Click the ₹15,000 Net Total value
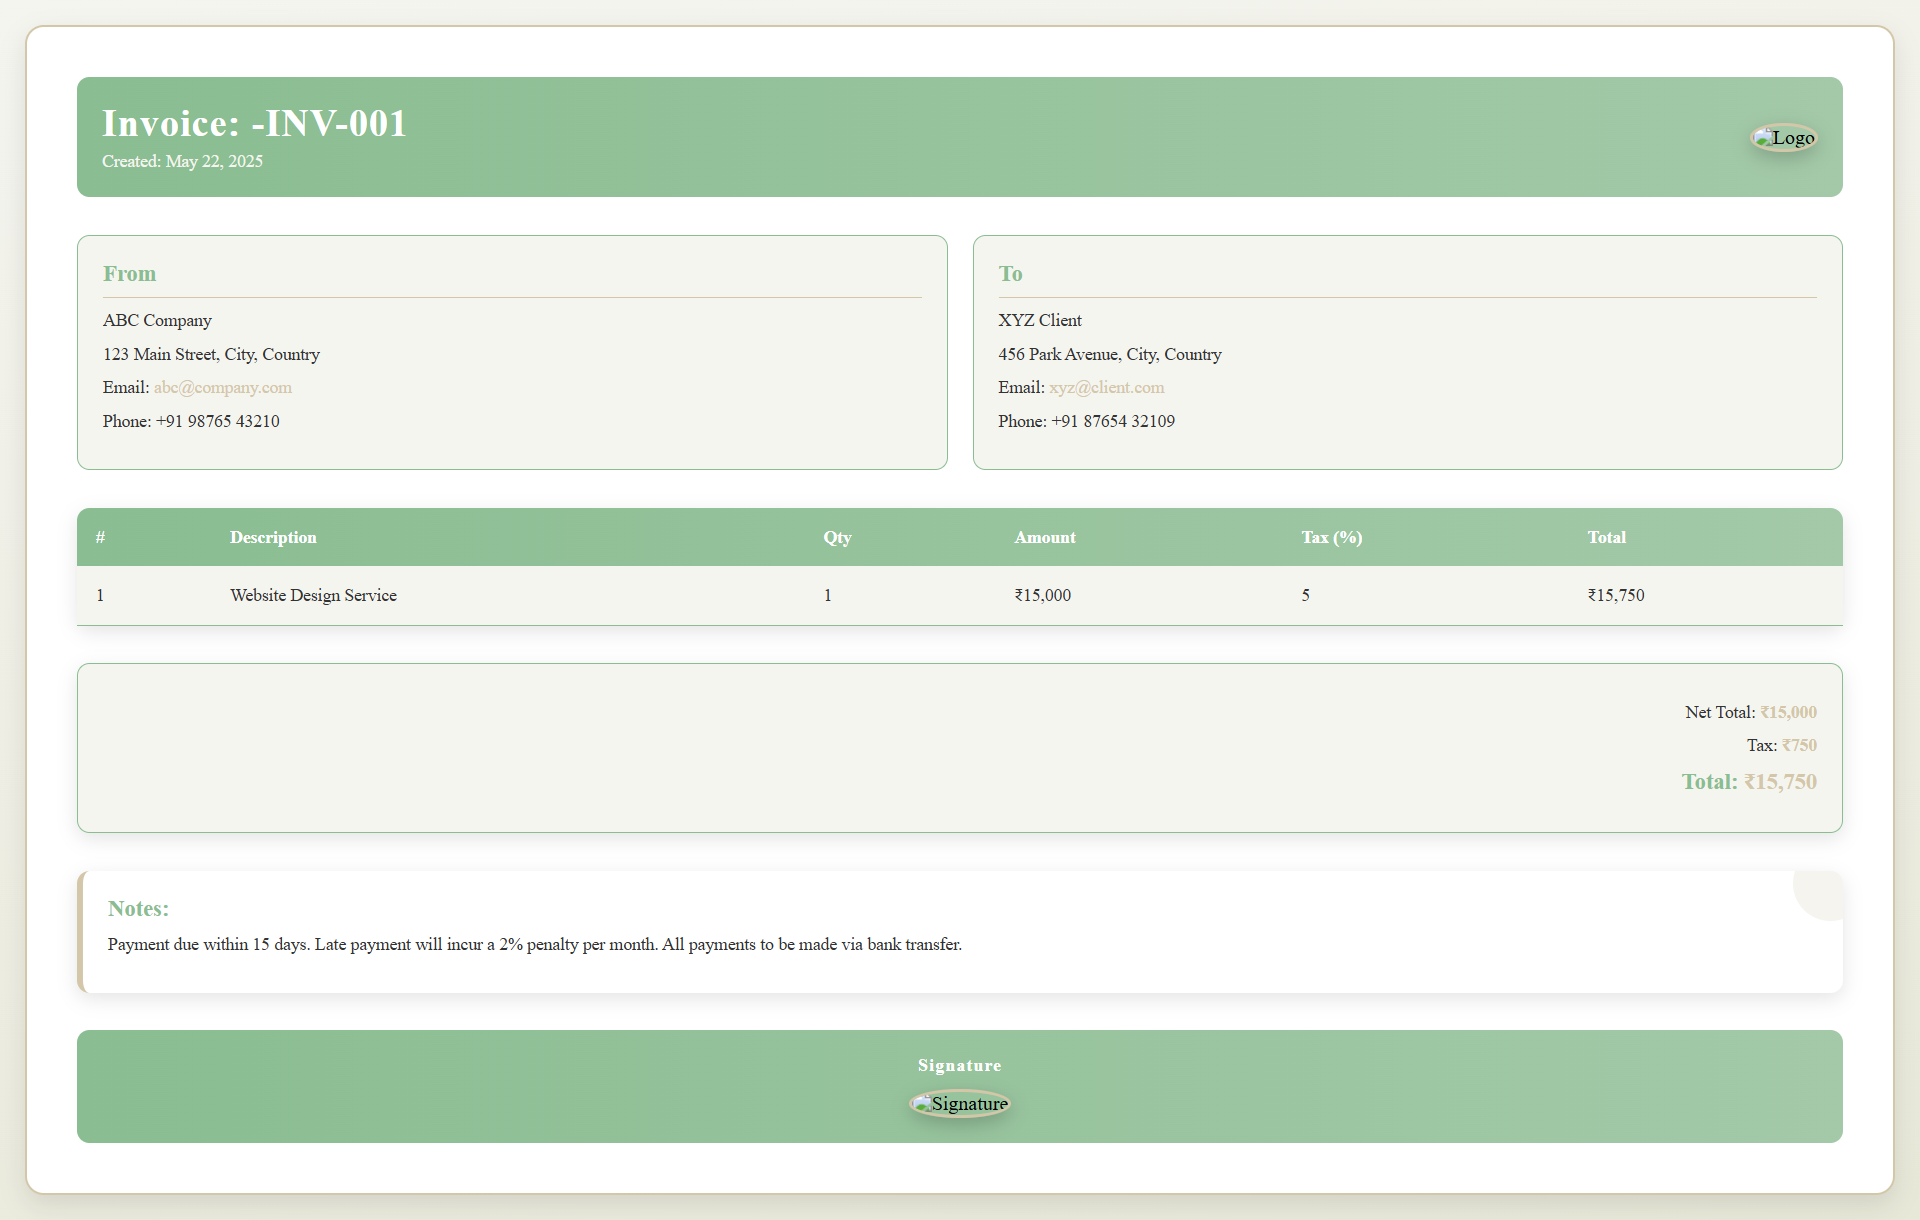Image resolution: width=1920 pixels, height=1220 pixels. point(1788,713)
